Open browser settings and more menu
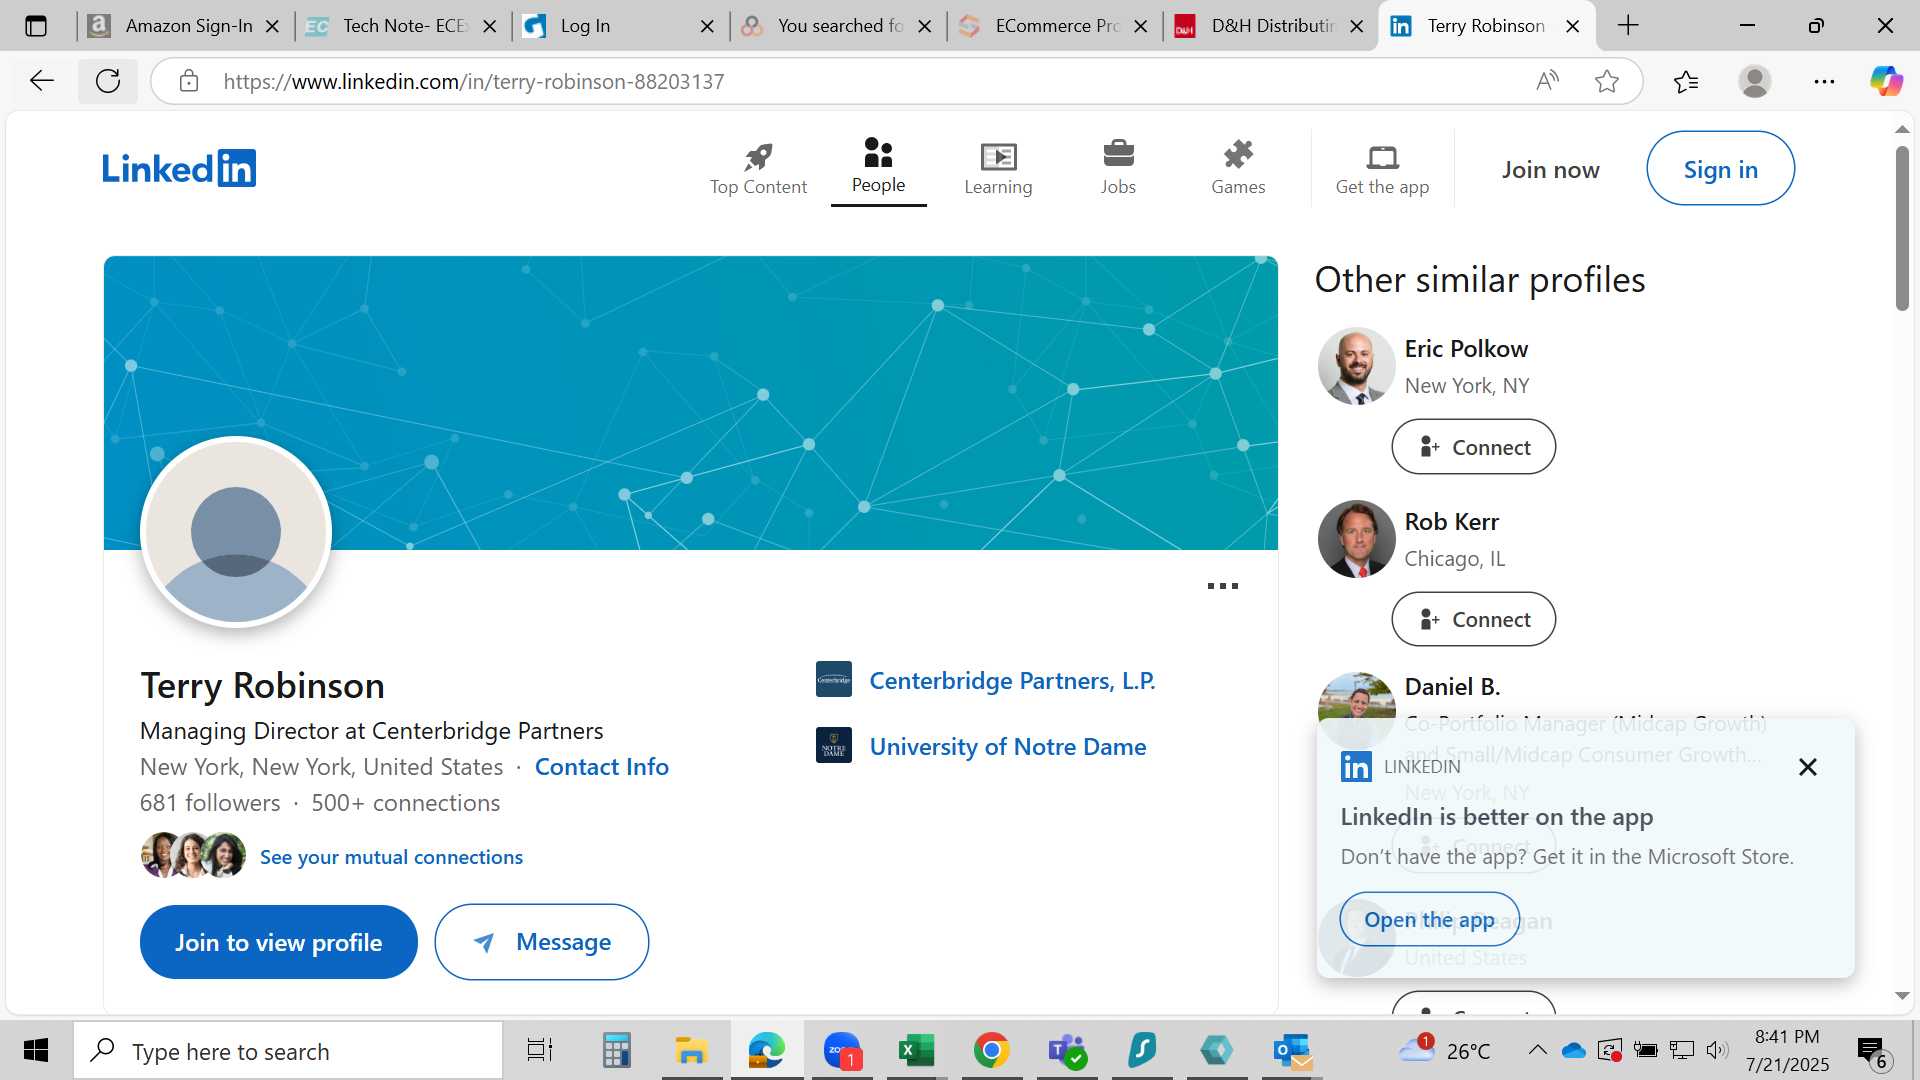This screenshot has width=1920, height=1080. pos(1824,81)
